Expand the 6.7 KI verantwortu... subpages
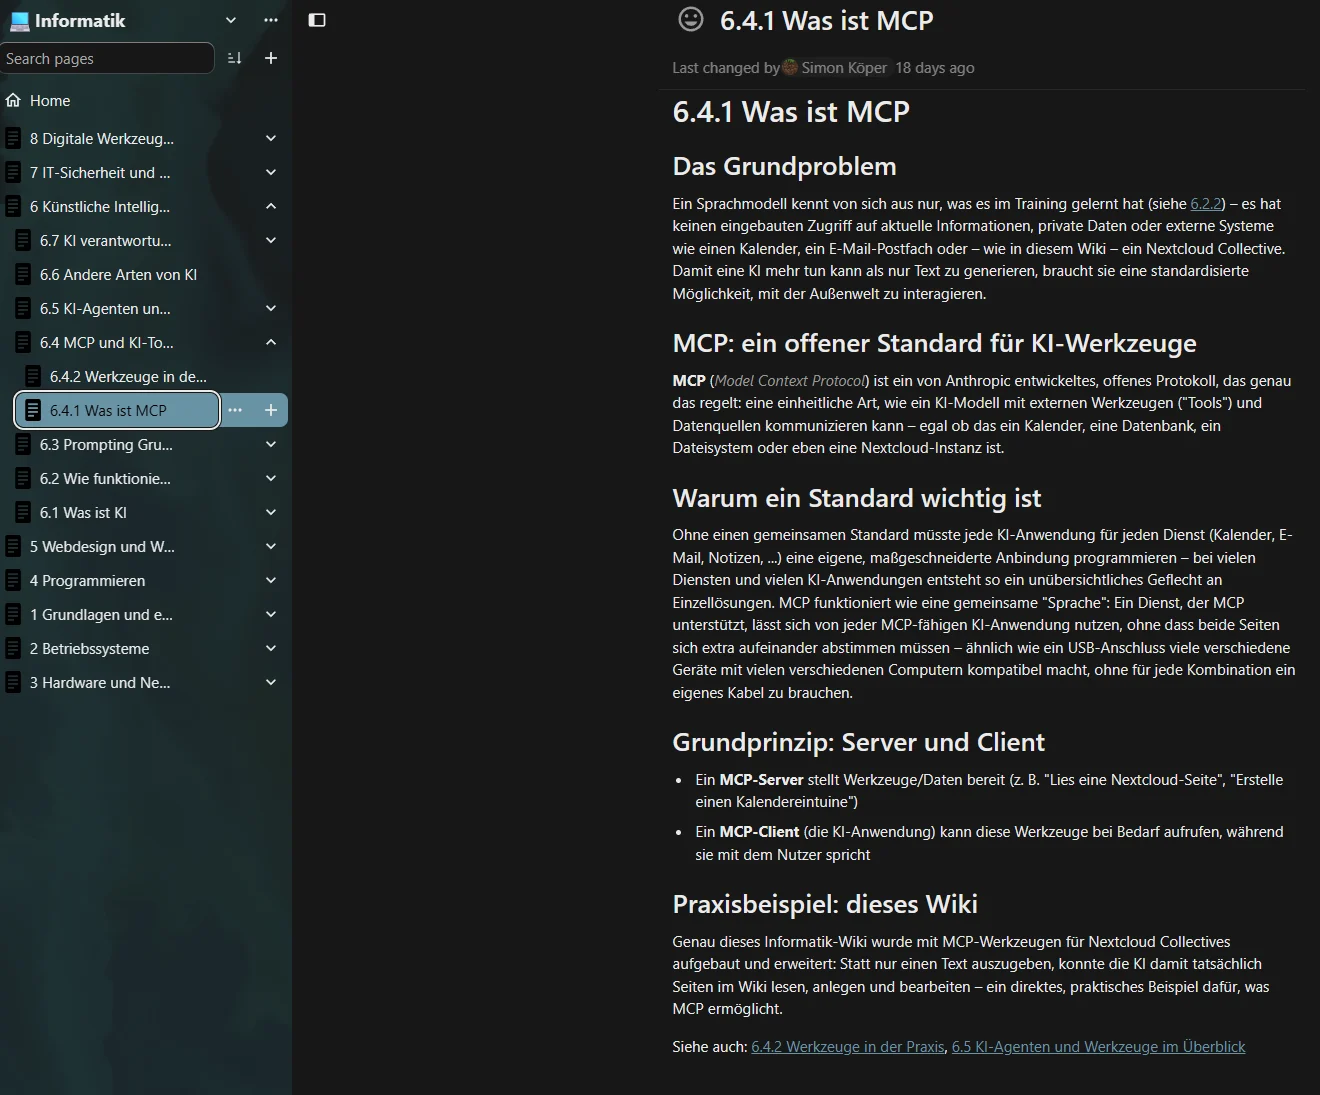The height and width of the screenshot is (1095, 1320). click(x=271, y=241)
